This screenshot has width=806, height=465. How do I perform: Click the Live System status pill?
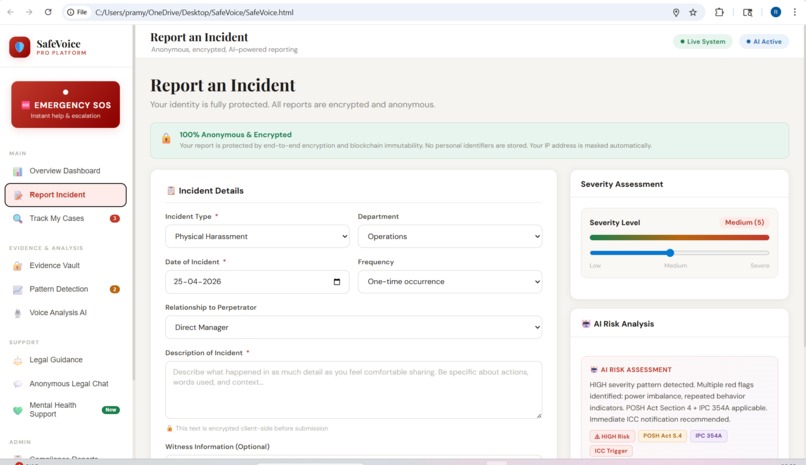(x=703, y=42)
